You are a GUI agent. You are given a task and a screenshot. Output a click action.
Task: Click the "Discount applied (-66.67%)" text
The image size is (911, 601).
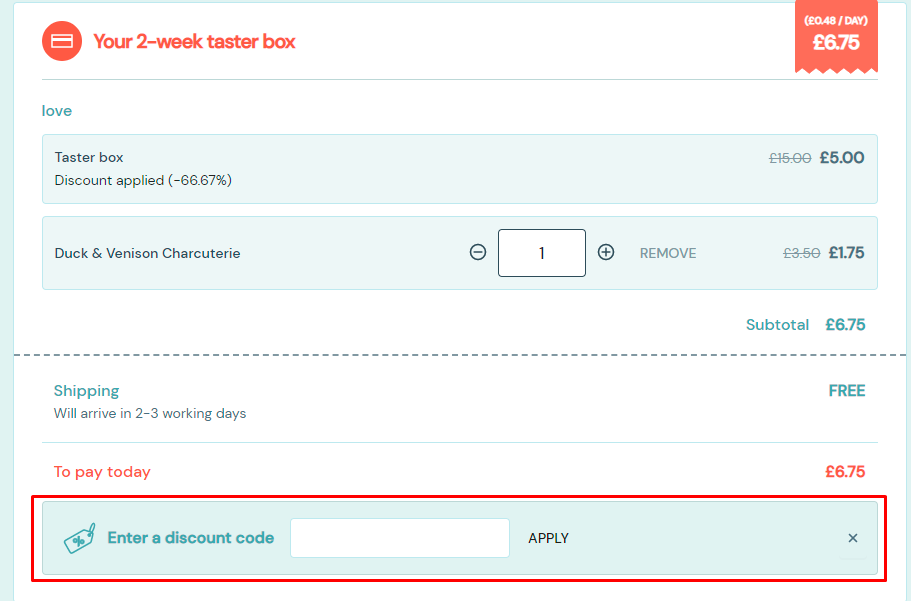point(143,181)
